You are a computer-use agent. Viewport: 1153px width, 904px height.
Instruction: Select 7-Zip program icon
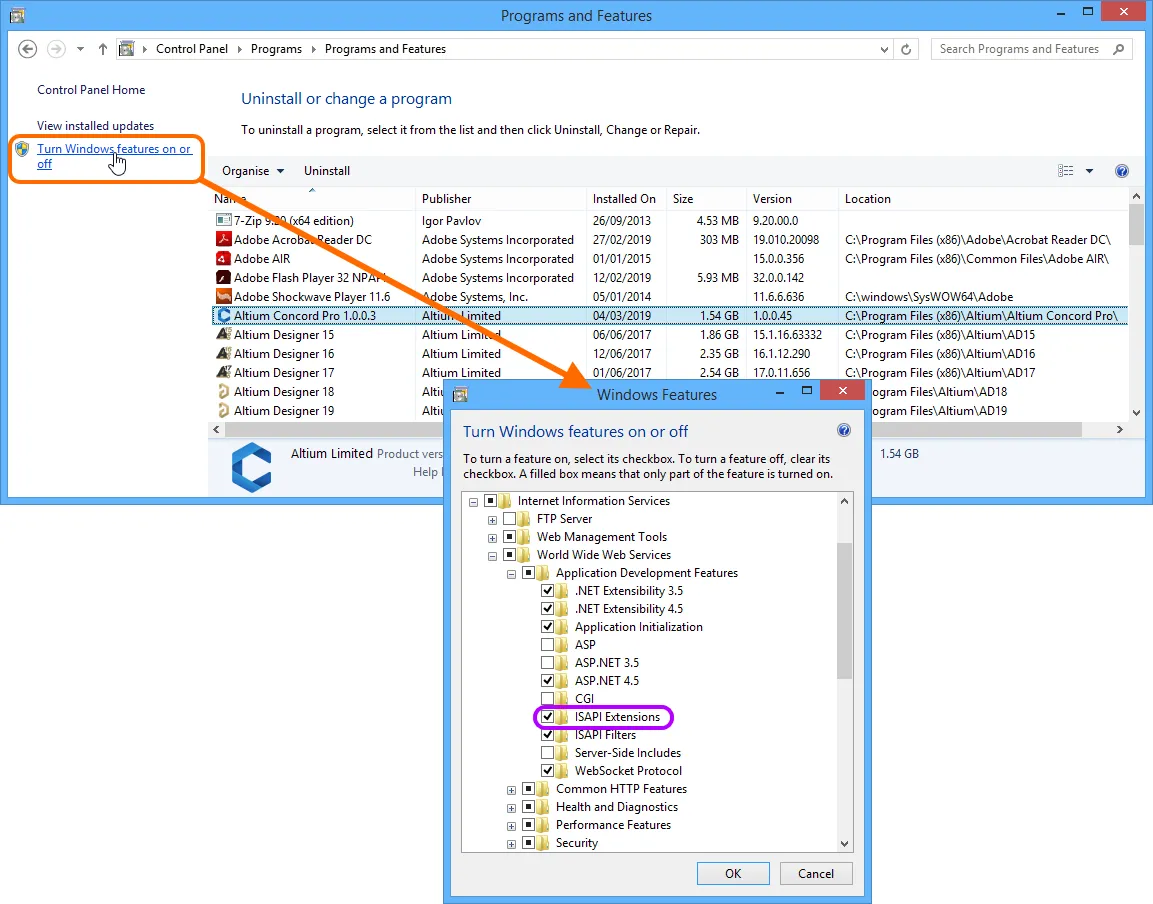click(224, 220)
